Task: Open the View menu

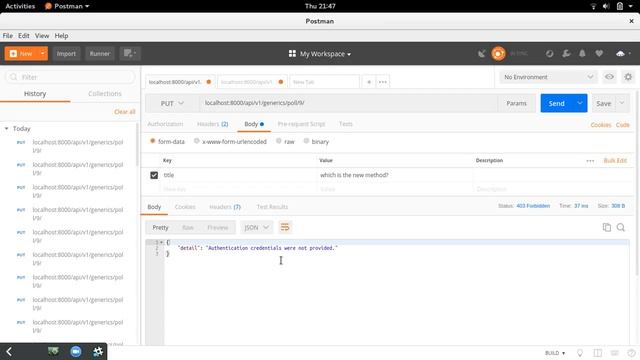Action: (42, 36)
